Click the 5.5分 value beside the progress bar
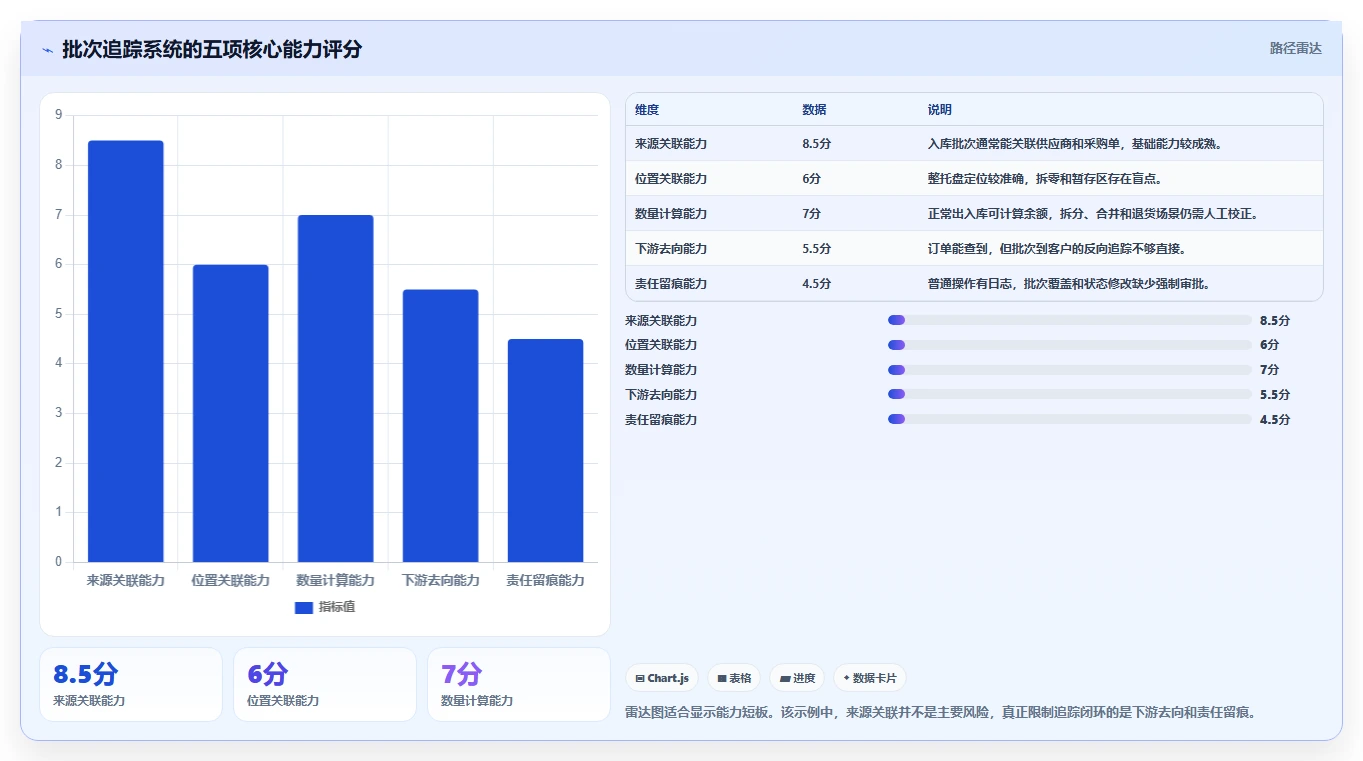 (1275, 395)
